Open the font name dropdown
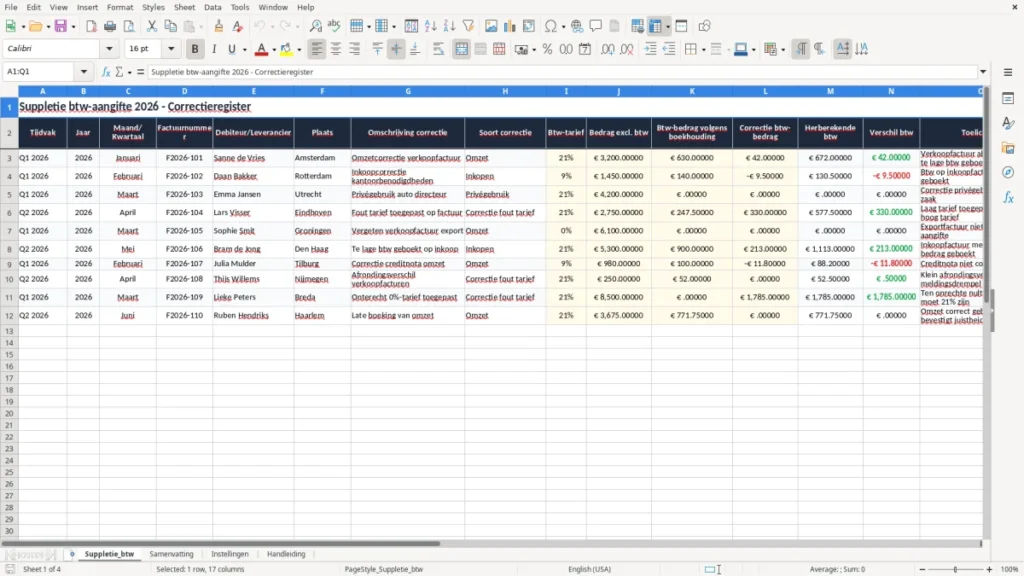 (x=109, y=48)
